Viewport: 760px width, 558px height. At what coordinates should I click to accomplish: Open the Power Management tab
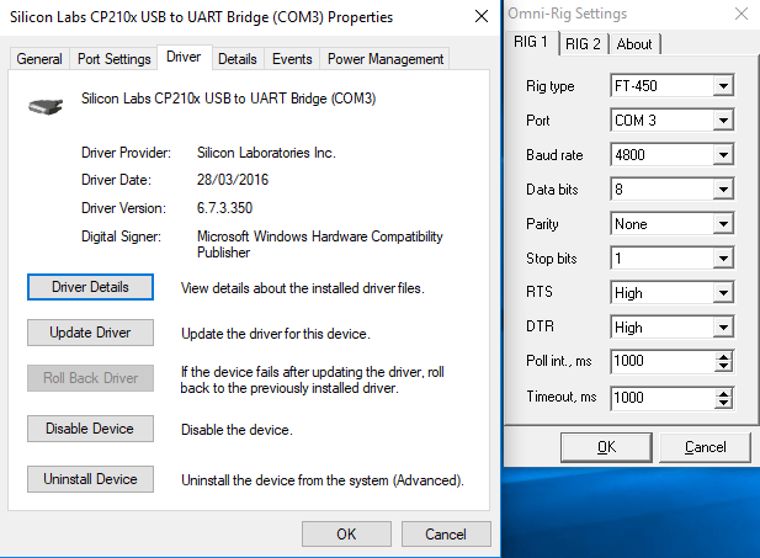pos(385,59)
